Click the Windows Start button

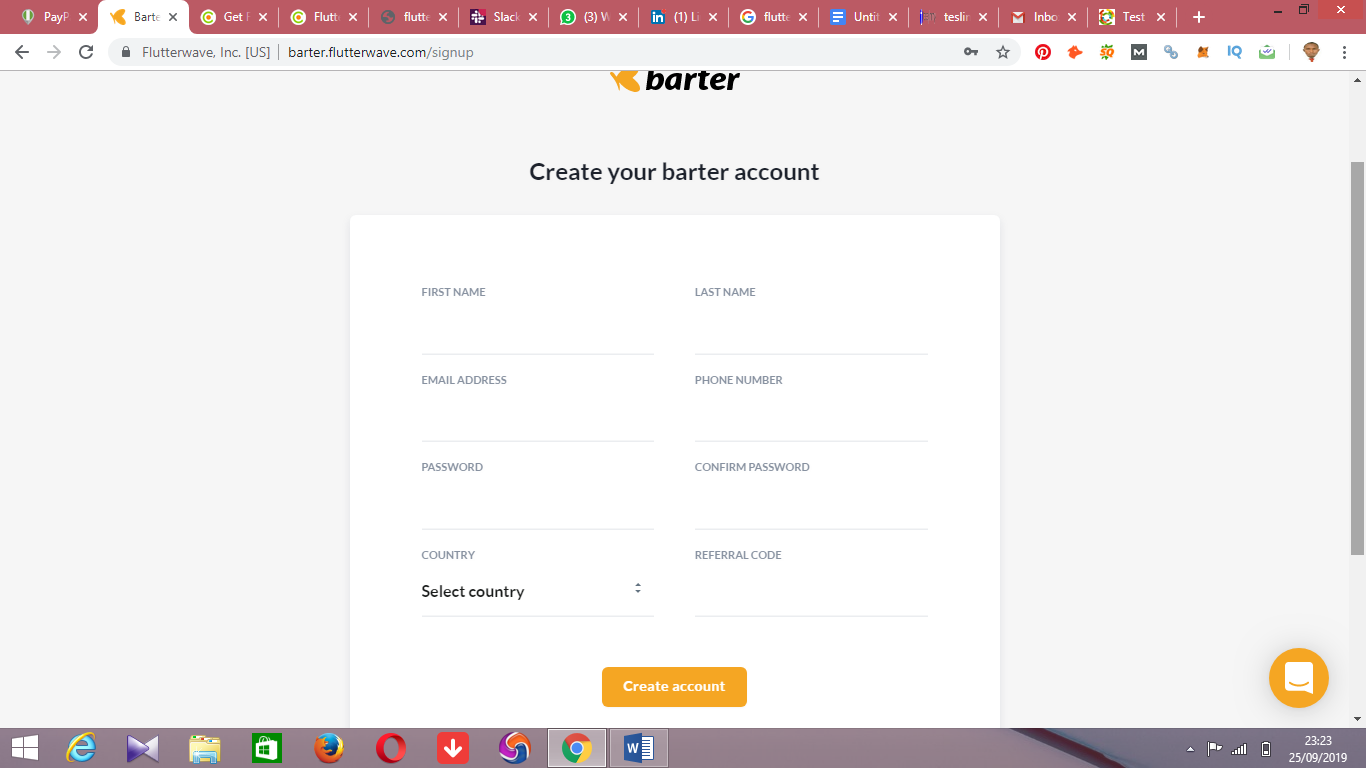click(x=25, y=748)
